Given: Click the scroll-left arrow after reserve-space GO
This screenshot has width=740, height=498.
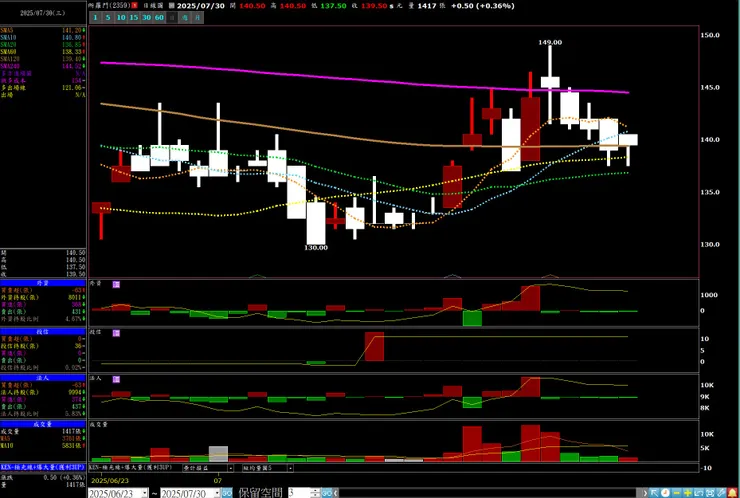Looking at the screenshot, I should click(336, 493).
